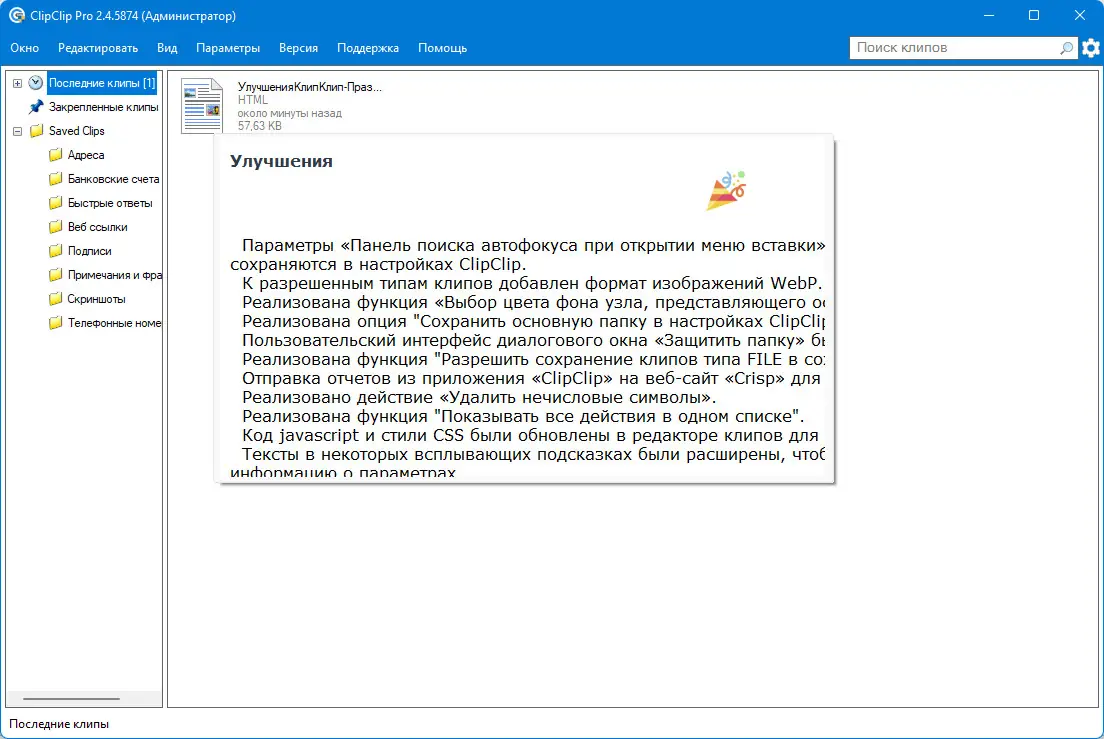
Task: Open the Версия menu
Action: (x=299, y=48)
